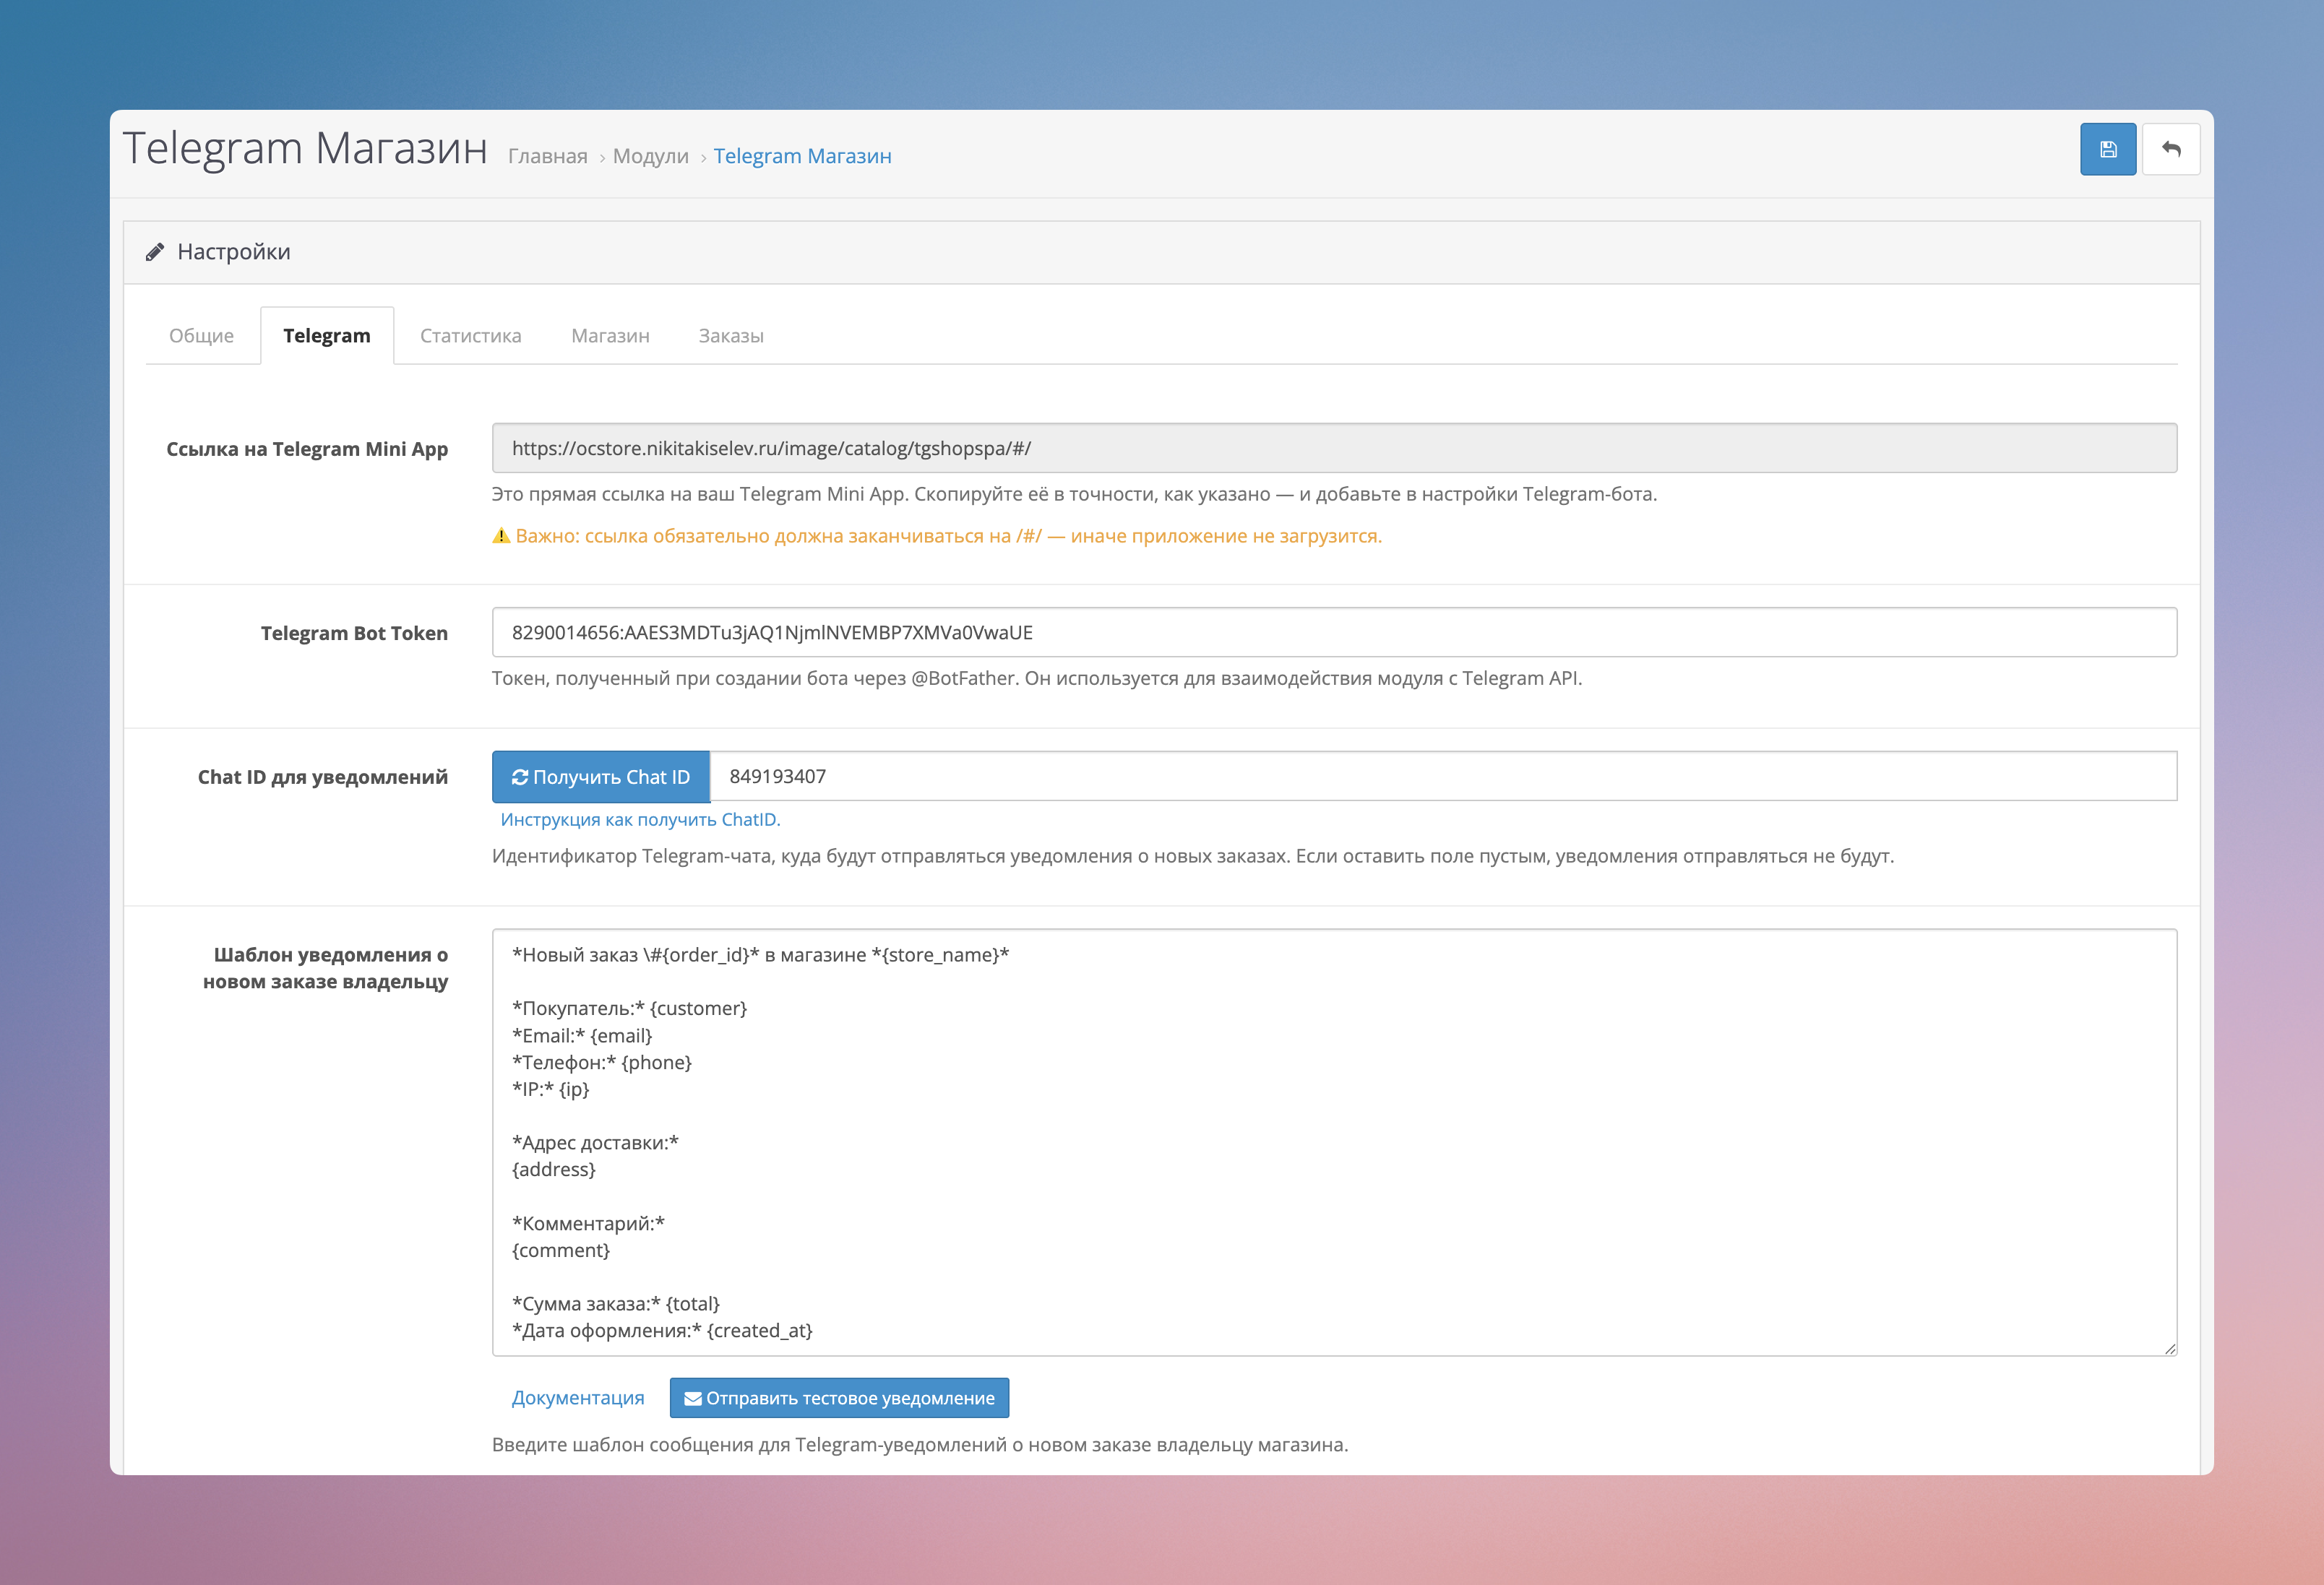Image resolution: width=2324 pixels, height=1585 pixels.
Task: Click the {address} placeholder line in template
Action: click(554, 1170)
